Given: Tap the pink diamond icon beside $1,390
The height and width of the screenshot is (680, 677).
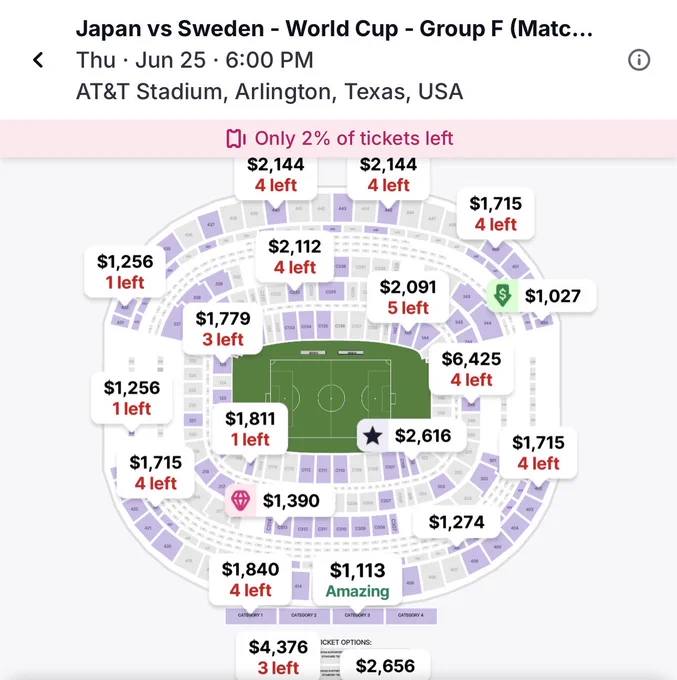Looking at the screenshot, I should click(x=240, y=500).
